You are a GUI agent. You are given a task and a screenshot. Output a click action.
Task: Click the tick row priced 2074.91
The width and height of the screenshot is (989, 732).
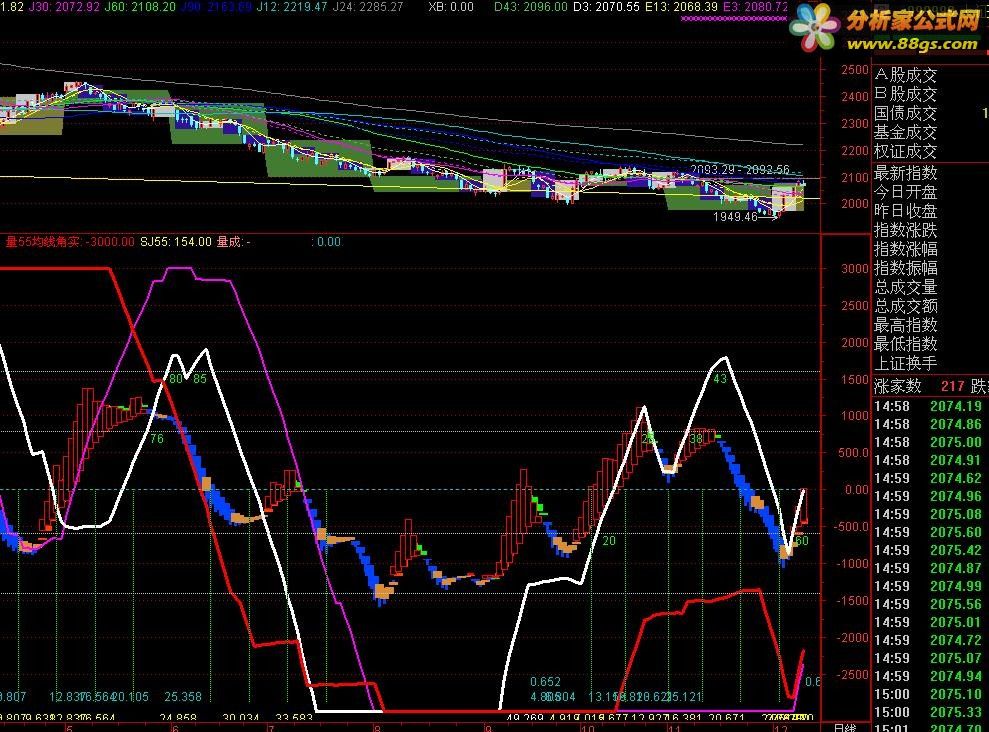(x=928, y=460)
